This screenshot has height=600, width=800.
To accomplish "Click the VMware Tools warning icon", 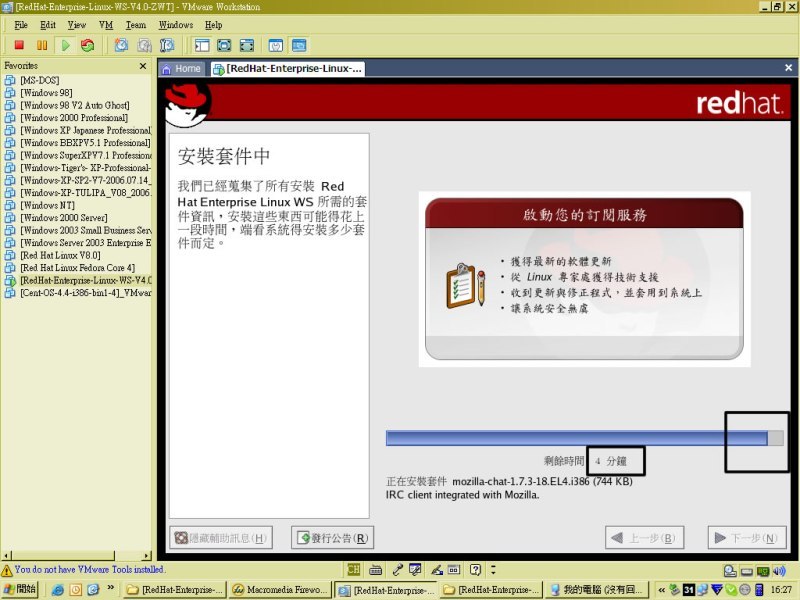I will pyautogui.click(x=7, y=570).
